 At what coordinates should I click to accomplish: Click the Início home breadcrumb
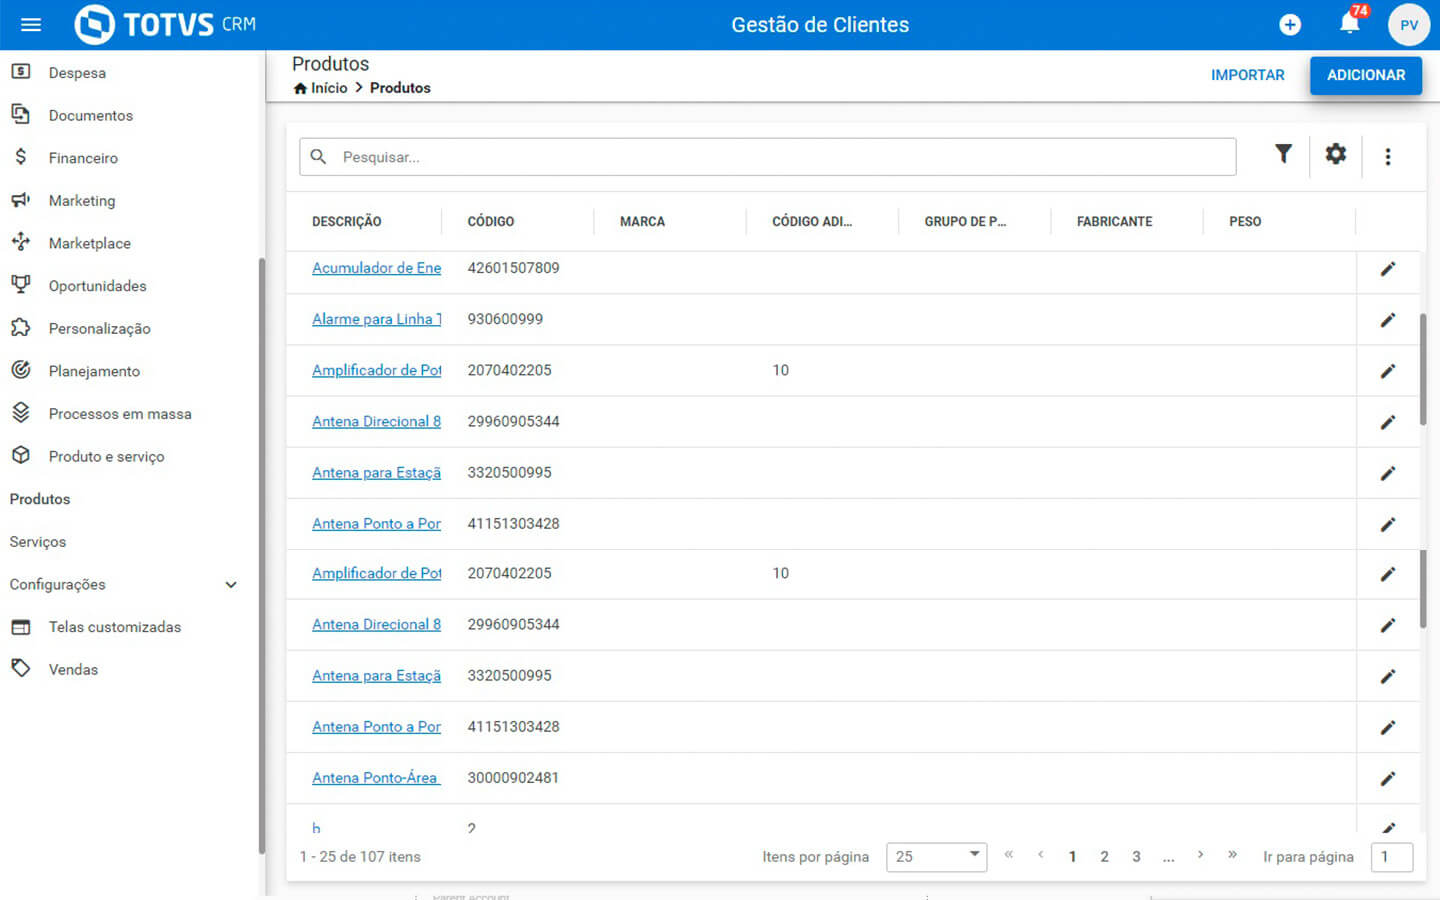pyautogui.click(x=321, y=88)
